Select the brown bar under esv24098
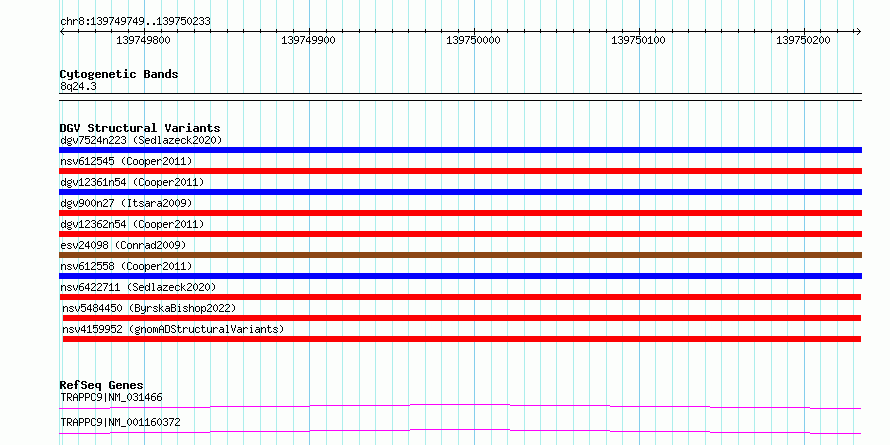The height and width of the screenshot is (445, 890). 460,255
